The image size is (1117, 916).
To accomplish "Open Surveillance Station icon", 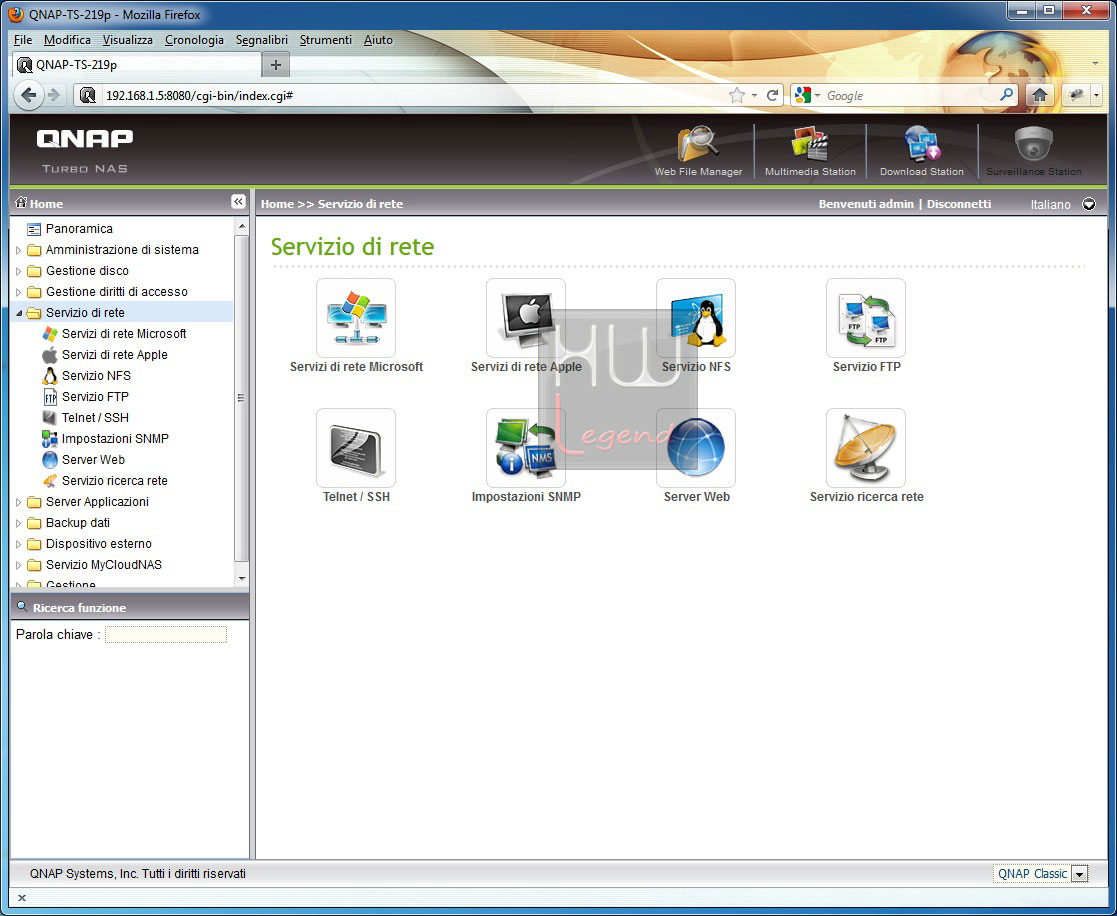I will pyautogui.click(x=1034, y=145).
